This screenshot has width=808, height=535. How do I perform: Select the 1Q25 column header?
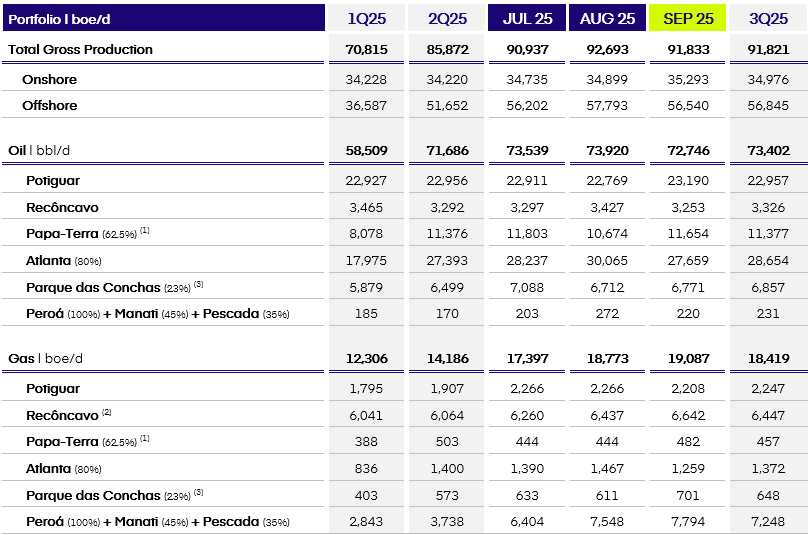pyautogui.click(x=366, y=18)
